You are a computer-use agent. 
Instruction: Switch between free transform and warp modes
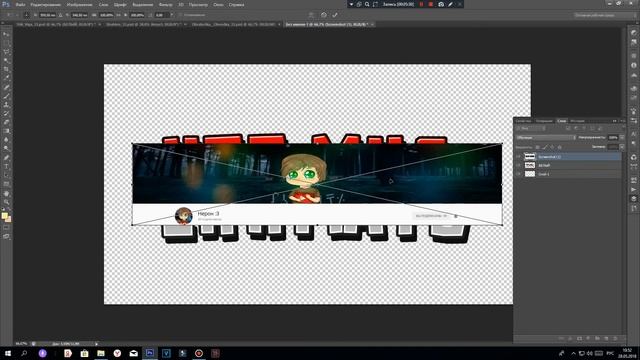click(x=311, y=15)
